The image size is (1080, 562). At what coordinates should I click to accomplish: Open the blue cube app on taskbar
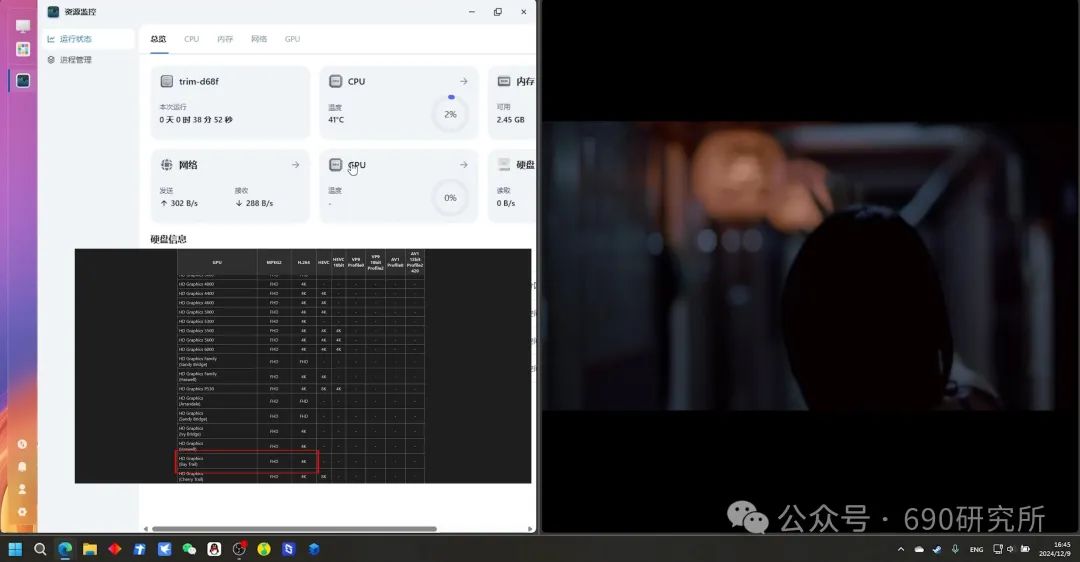click(x=313, y=549)
